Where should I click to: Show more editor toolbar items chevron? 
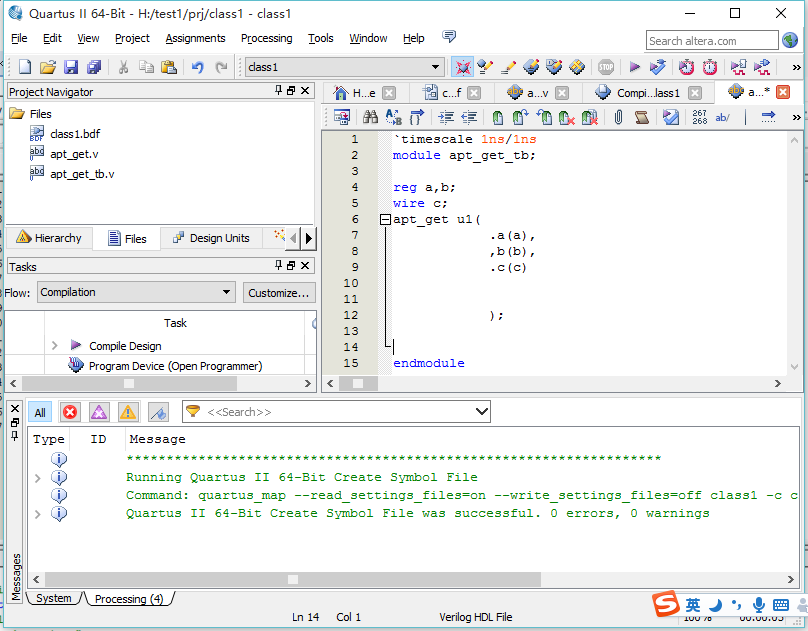click(x=796, y=117)
